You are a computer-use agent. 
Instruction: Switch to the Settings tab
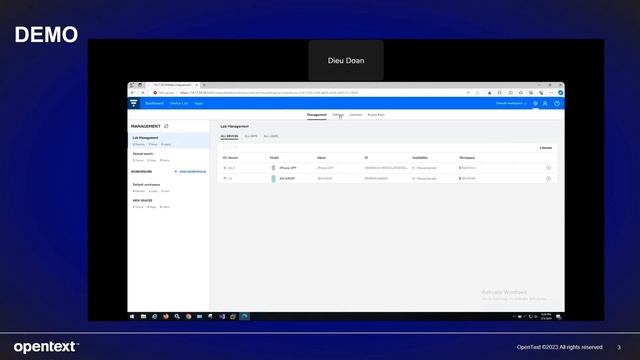(338, 115)
